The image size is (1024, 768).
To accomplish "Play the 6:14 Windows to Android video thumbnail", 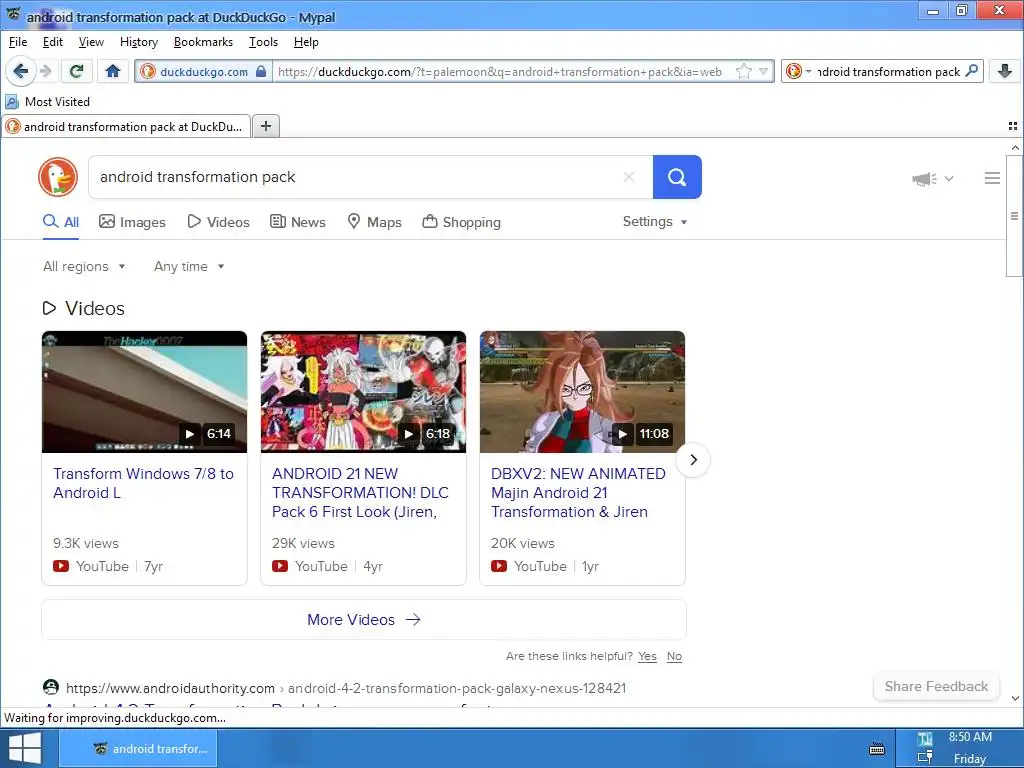I will pos(144,392).
